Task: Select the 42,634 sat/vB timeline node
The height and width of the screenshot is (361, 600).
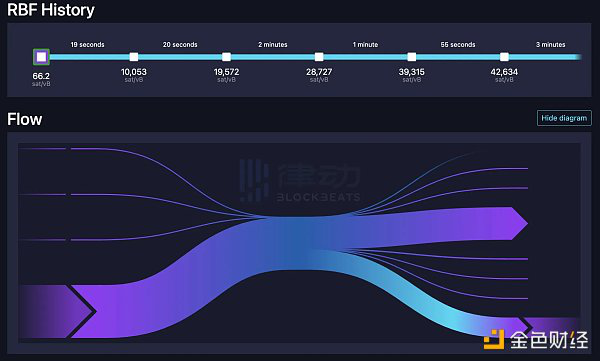Action: tap(504, 57)
